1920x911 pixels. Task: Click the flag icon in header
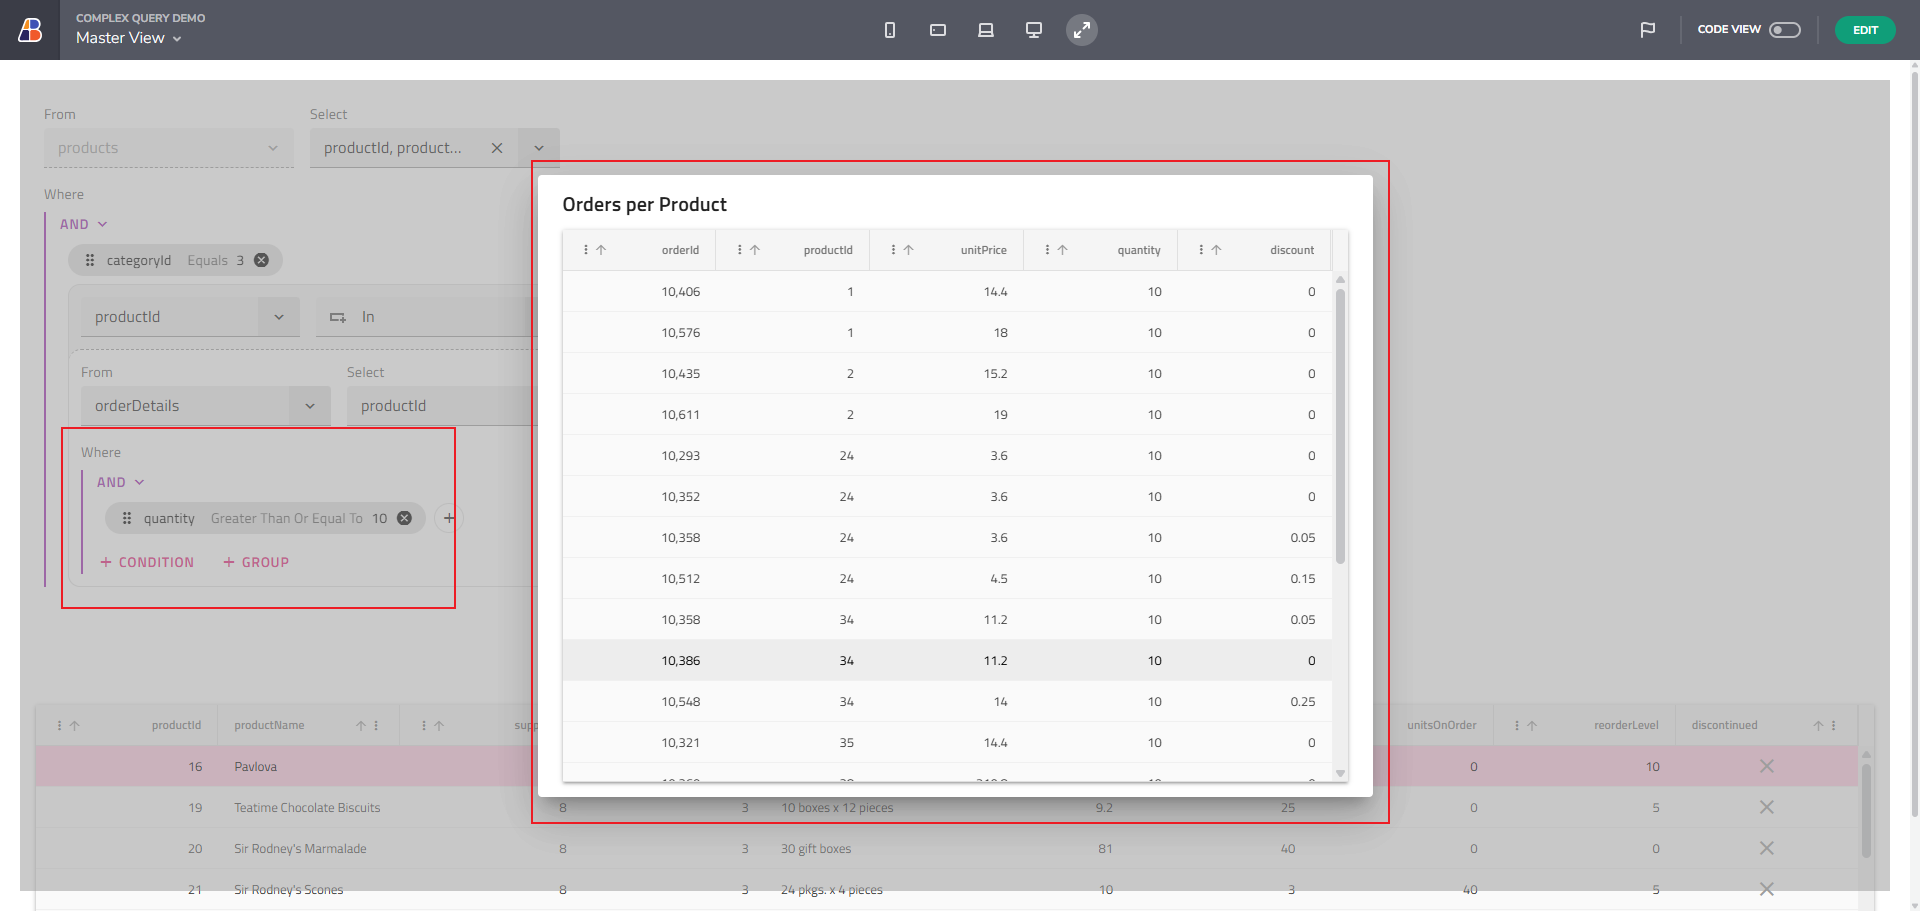[1647, 30]
